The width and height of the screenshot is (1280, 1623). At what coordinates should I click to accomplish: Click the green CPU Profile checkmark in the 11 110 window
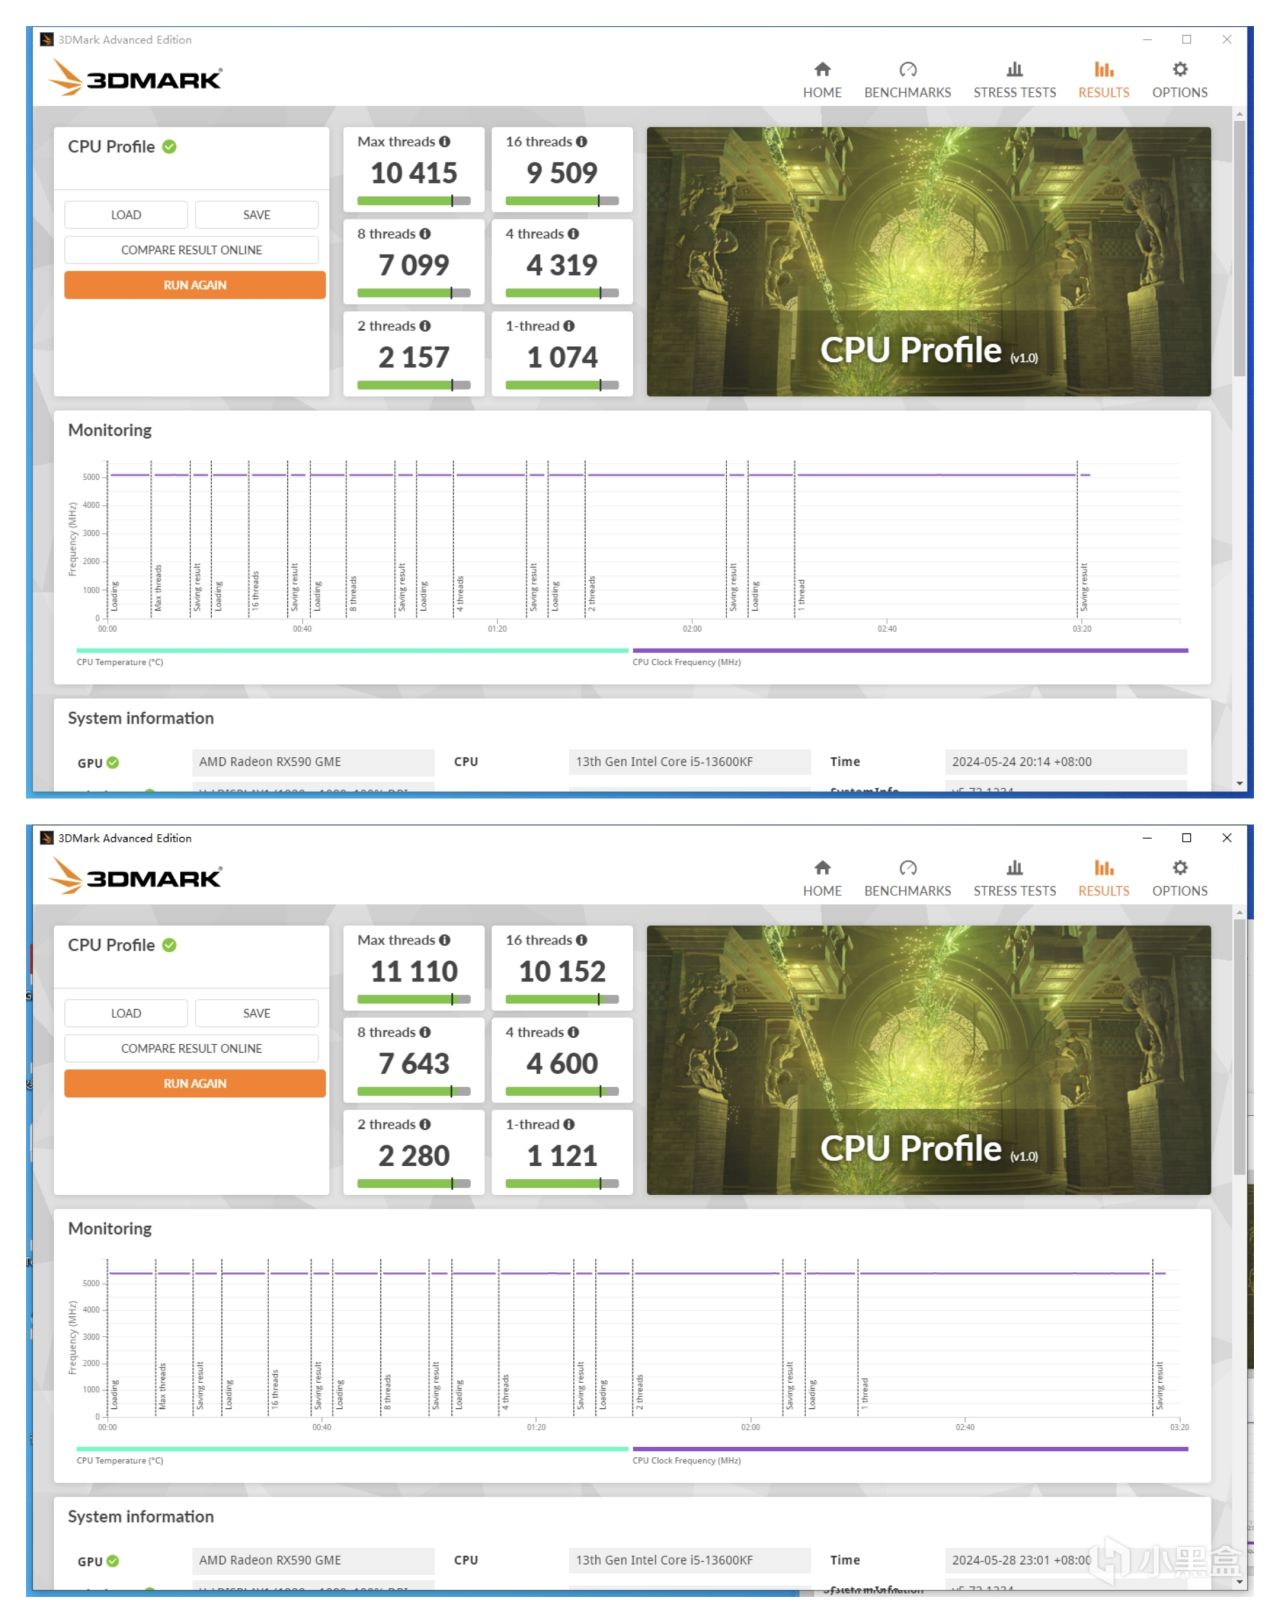[x=170, y=945]
